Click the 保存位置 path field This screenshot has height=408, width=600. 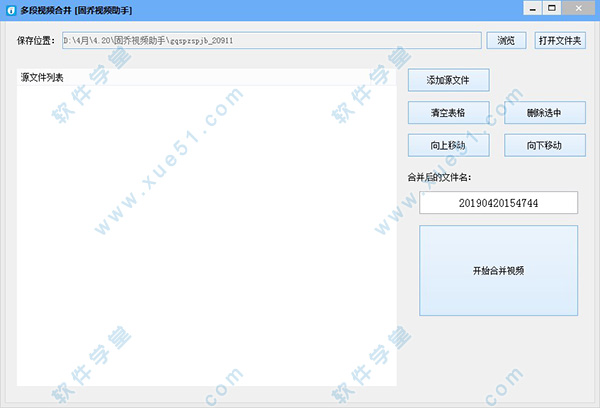[270, 41]
